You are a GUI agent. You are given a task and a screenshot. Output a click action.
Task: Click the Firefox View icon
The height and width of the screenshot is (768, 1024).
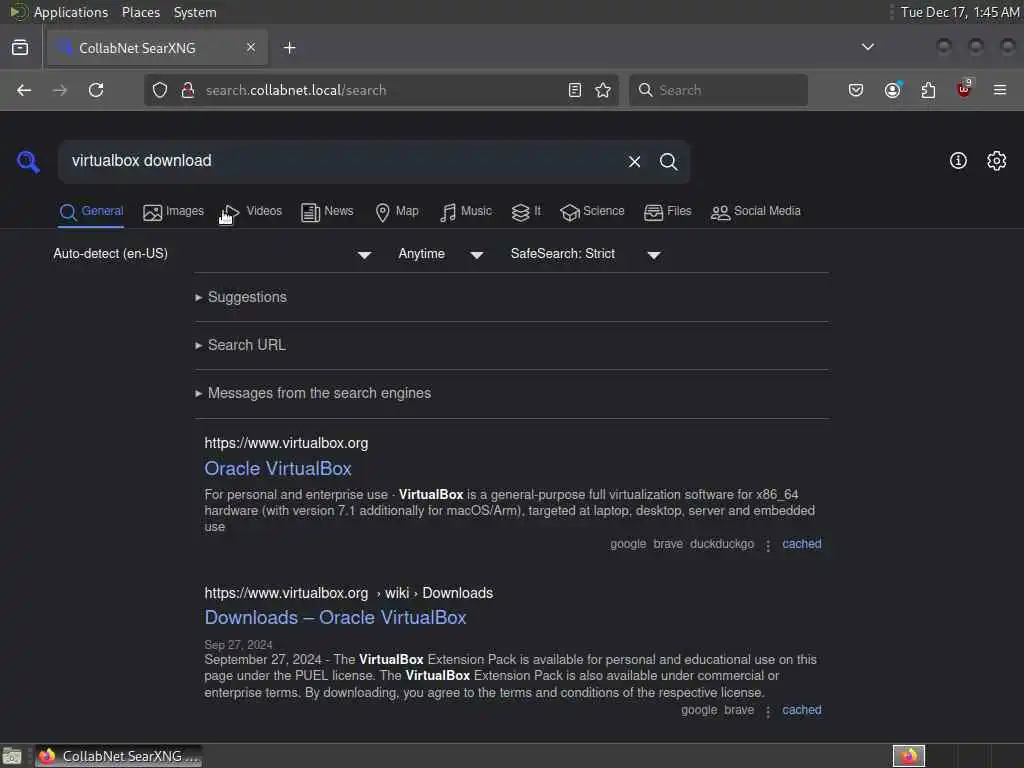pos(20,48)
